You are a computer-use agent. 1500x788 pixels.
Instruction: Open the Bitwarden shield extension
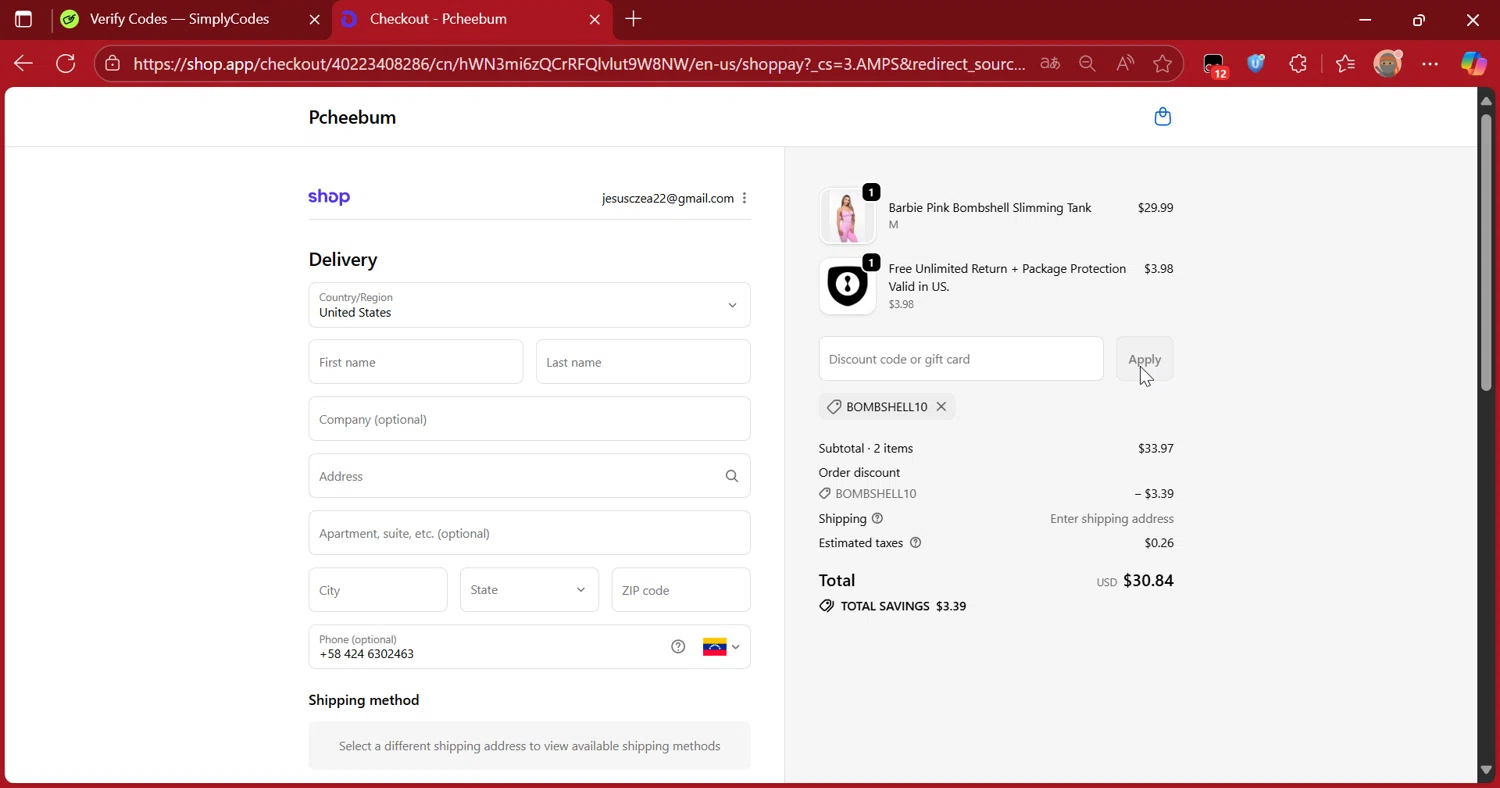(x=1257, y=64)
